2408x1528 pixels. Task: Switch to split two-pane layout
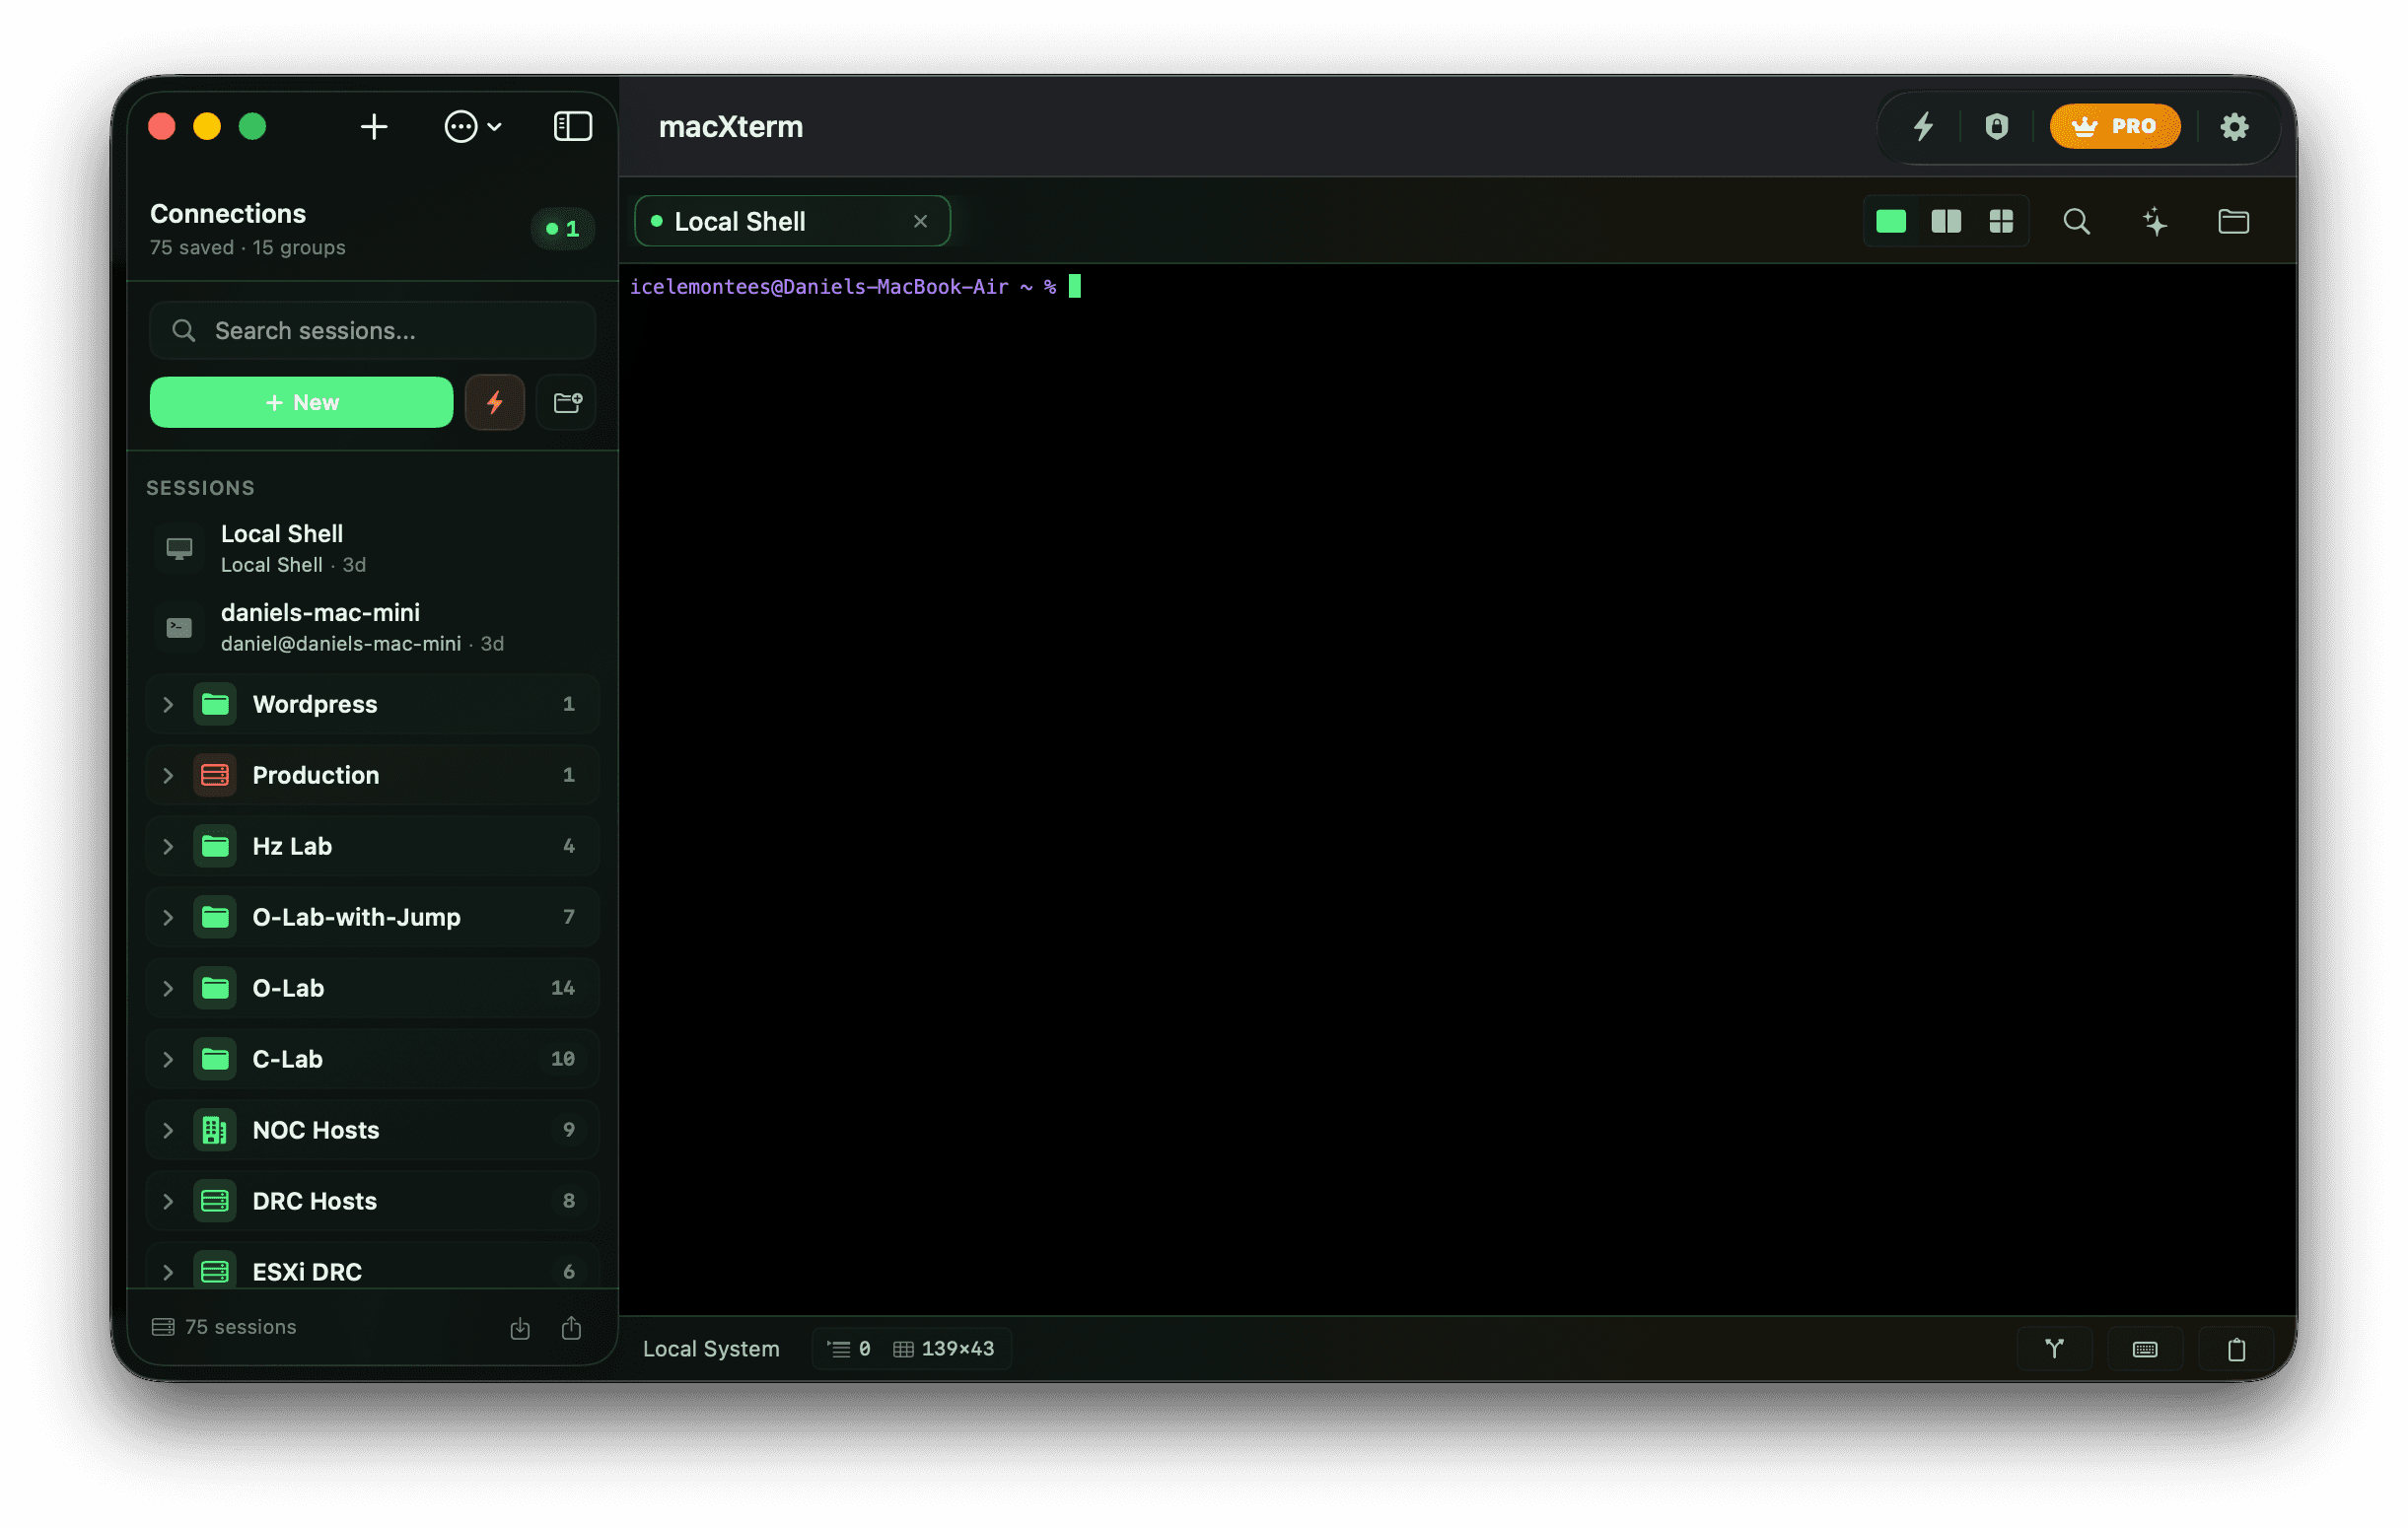pyautogui.click(x=1946, y=221)
